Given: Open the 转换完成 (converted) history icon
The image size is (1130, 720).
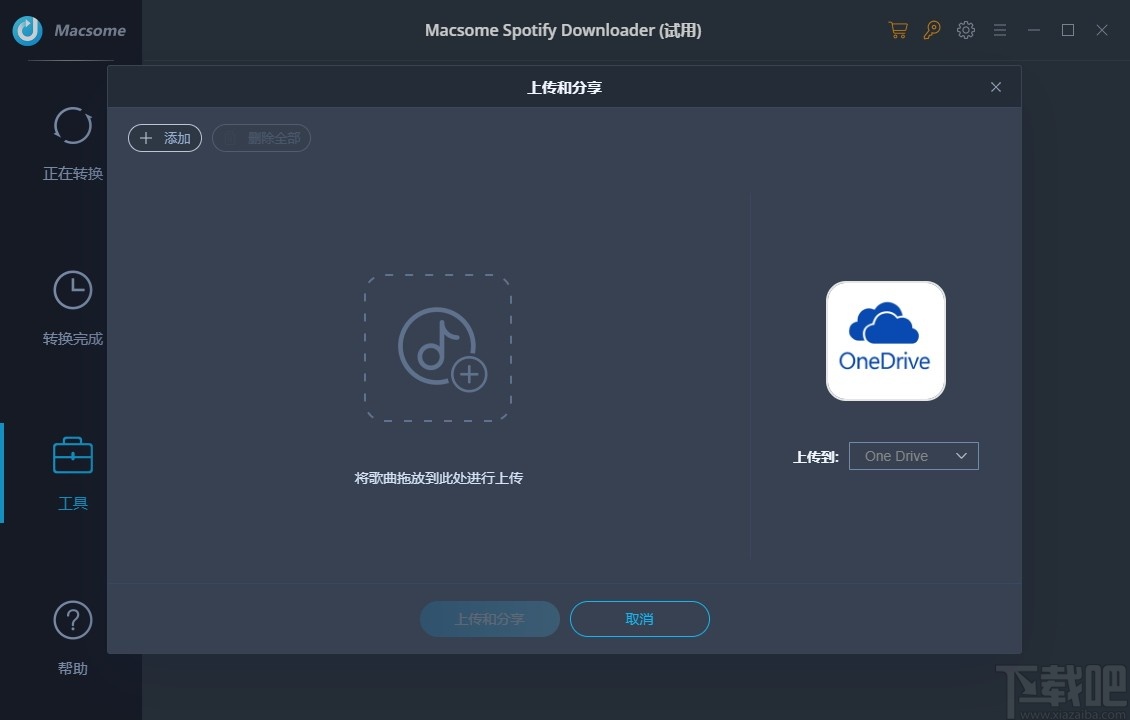Looking at the screenshot, I should tap(72, 290).
